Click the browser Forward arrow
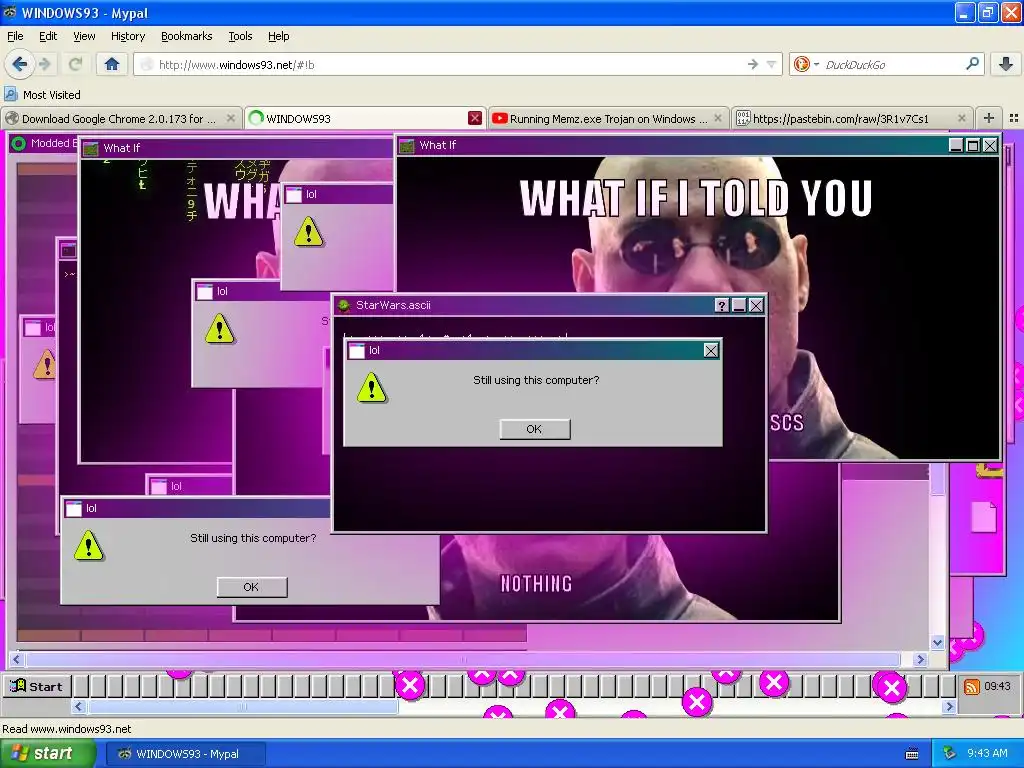Screen dimensions: 1024x768 point(44,64)
